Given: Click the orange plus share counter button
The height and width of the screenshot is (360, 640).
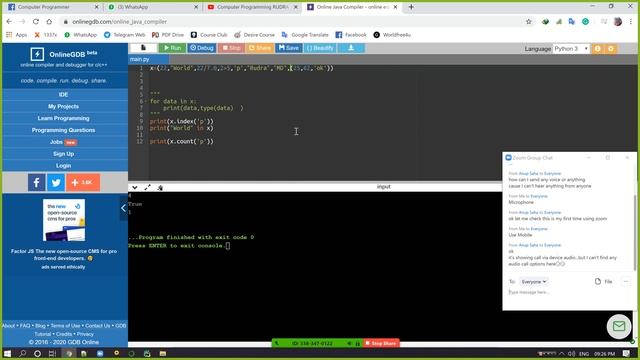Looking at the screenshot, I should tap(83, 182).
